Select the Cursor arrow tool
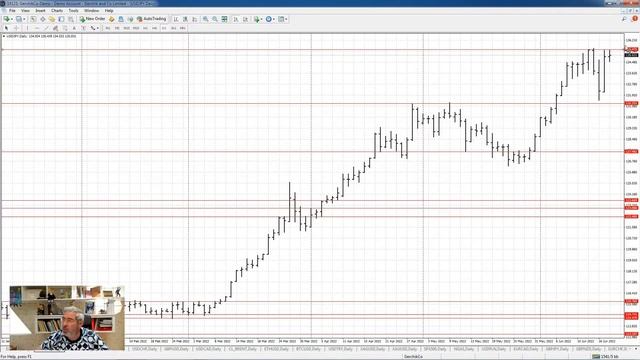The height and width of the screenshot is (360, 640). (7, 28)
